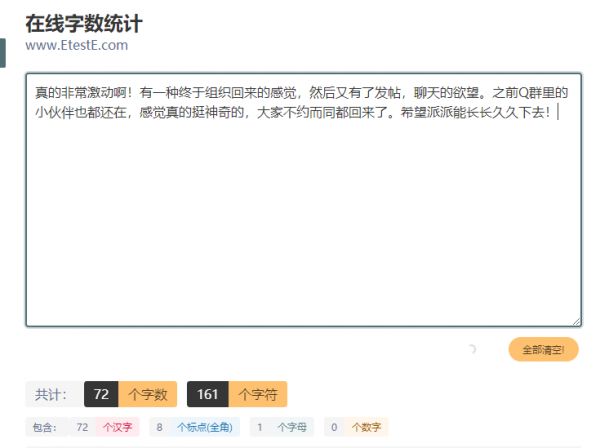Click the textarea resize handle corner
Image resolution: width=600 pixels, height=448 pixels.
[576, 322]
